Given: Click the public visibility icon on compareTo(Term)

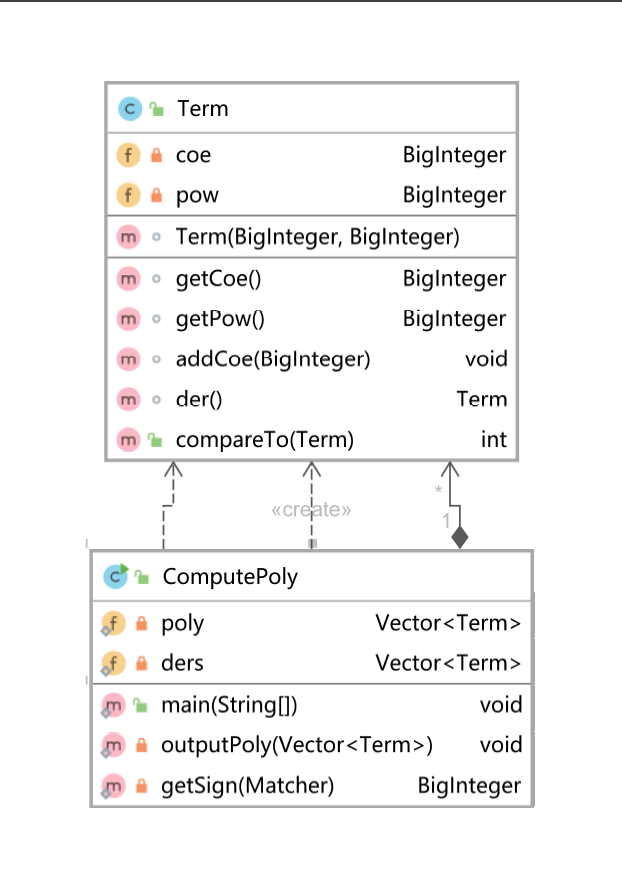Looking at the screenshot, I should tap(155, 439).
